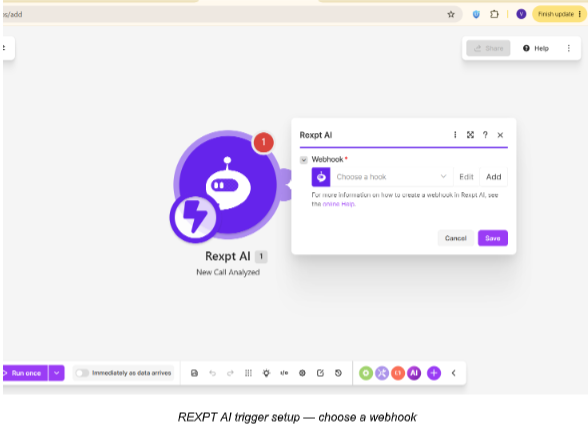Click Save in the dialog

pos(493,238)
